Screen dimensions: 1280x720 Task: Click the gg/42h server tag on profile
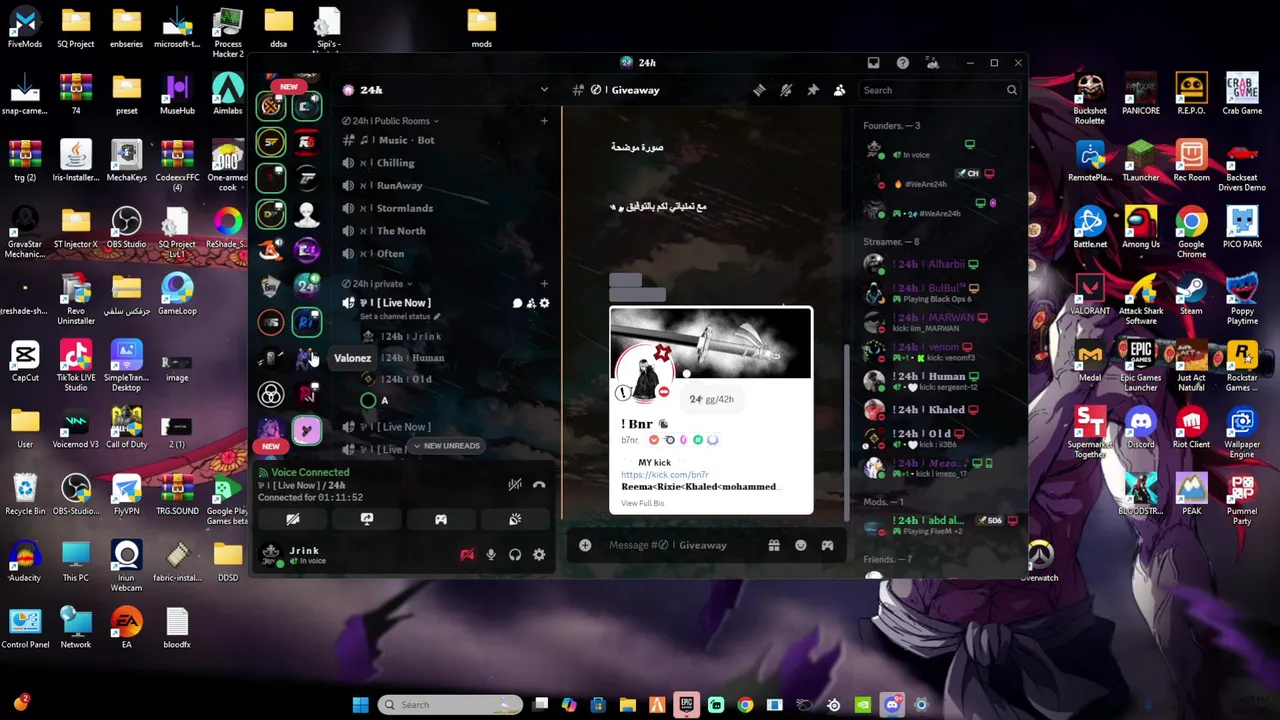pyautogui.click(x=711, y=399)
